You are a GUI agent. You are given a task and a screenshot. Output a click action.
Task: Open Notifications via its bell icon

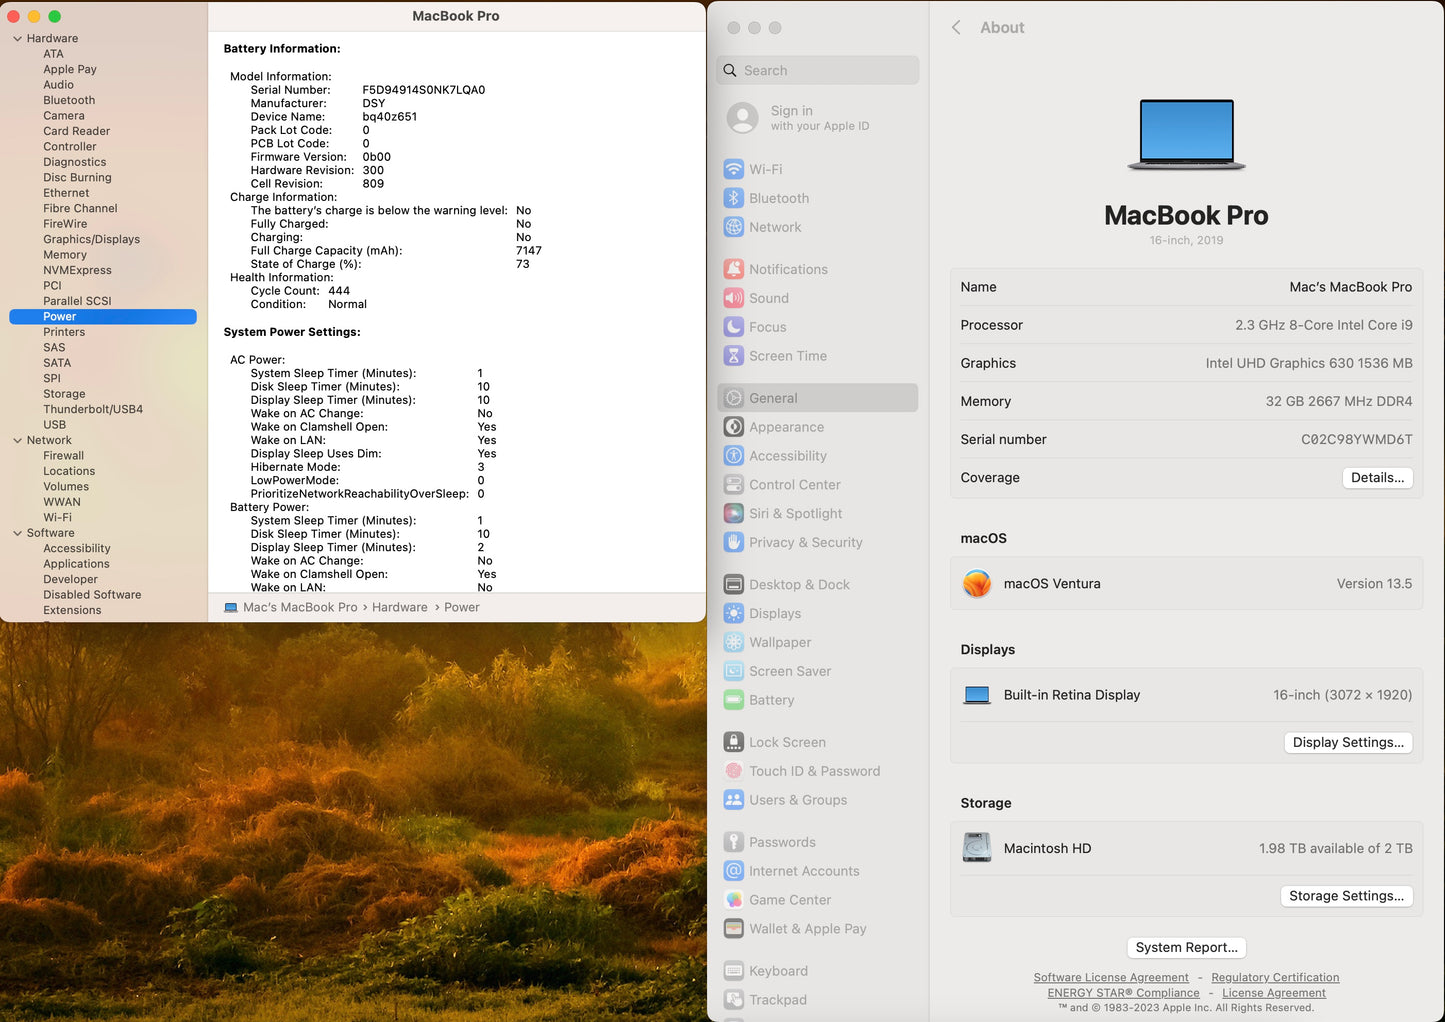click(733, 269)
